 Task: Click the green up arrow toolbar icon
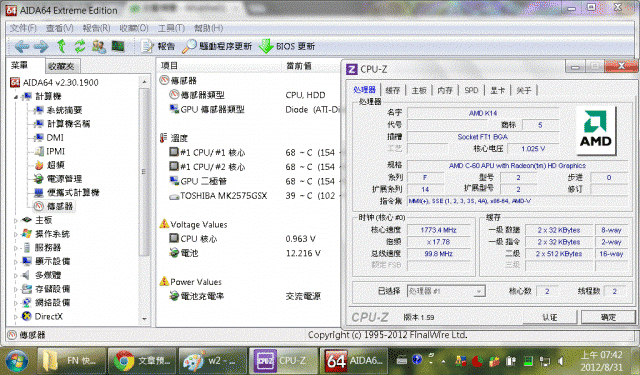(61, 46)
